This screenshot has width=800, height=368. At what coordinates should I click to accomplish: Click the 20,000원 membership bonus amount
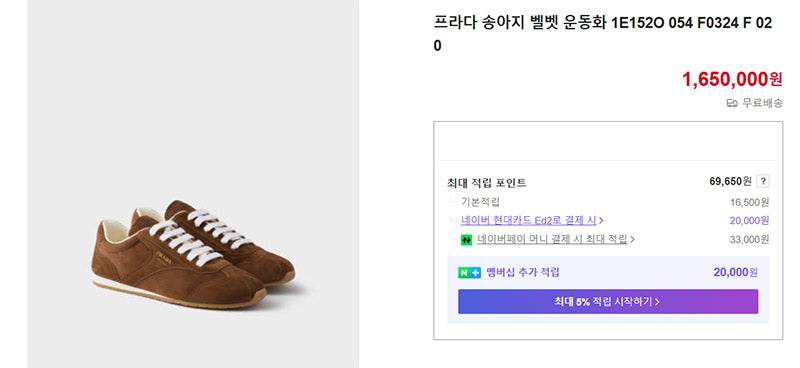(x=736, y=273)
